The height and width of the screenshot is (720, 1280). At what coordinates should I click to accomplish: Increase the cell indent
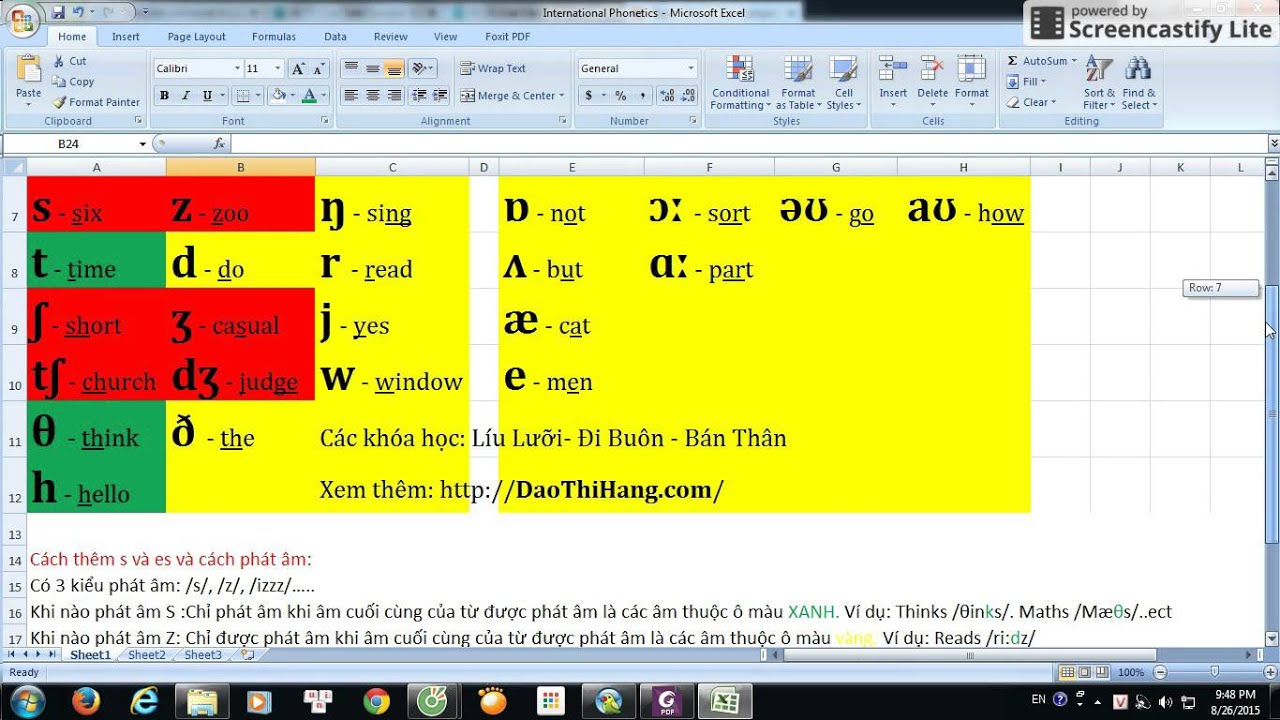(x=440, y=96)
